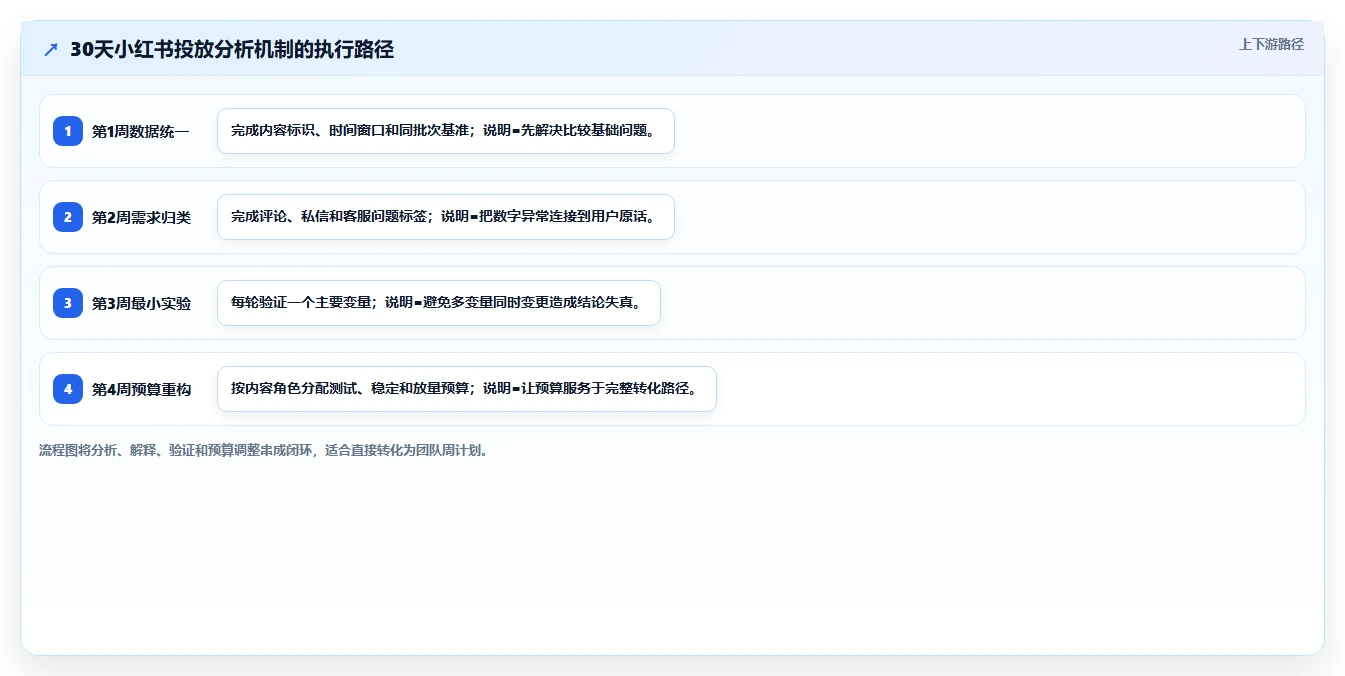Screen dimensions: 1345x676
Task: Click the 第2周需求归类 label
Action: click(x=141, y=217)
